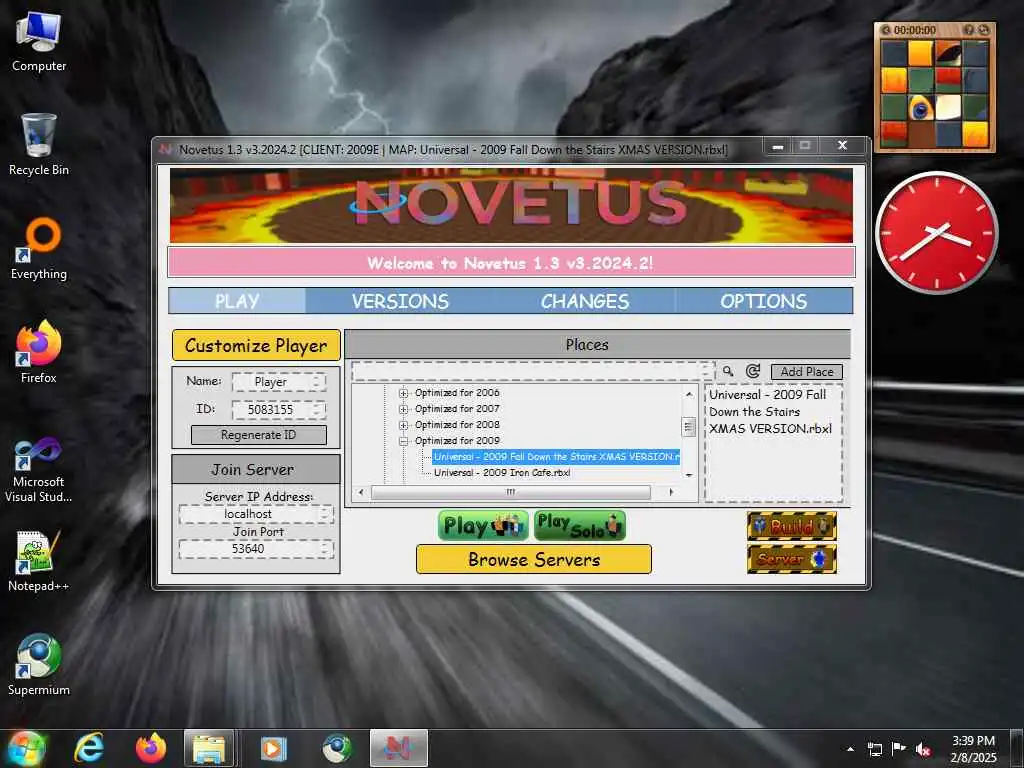Click the Novetus title bar icon
Image resolution: width=1024 pixels, height=768 pixels.
[167, 150]
